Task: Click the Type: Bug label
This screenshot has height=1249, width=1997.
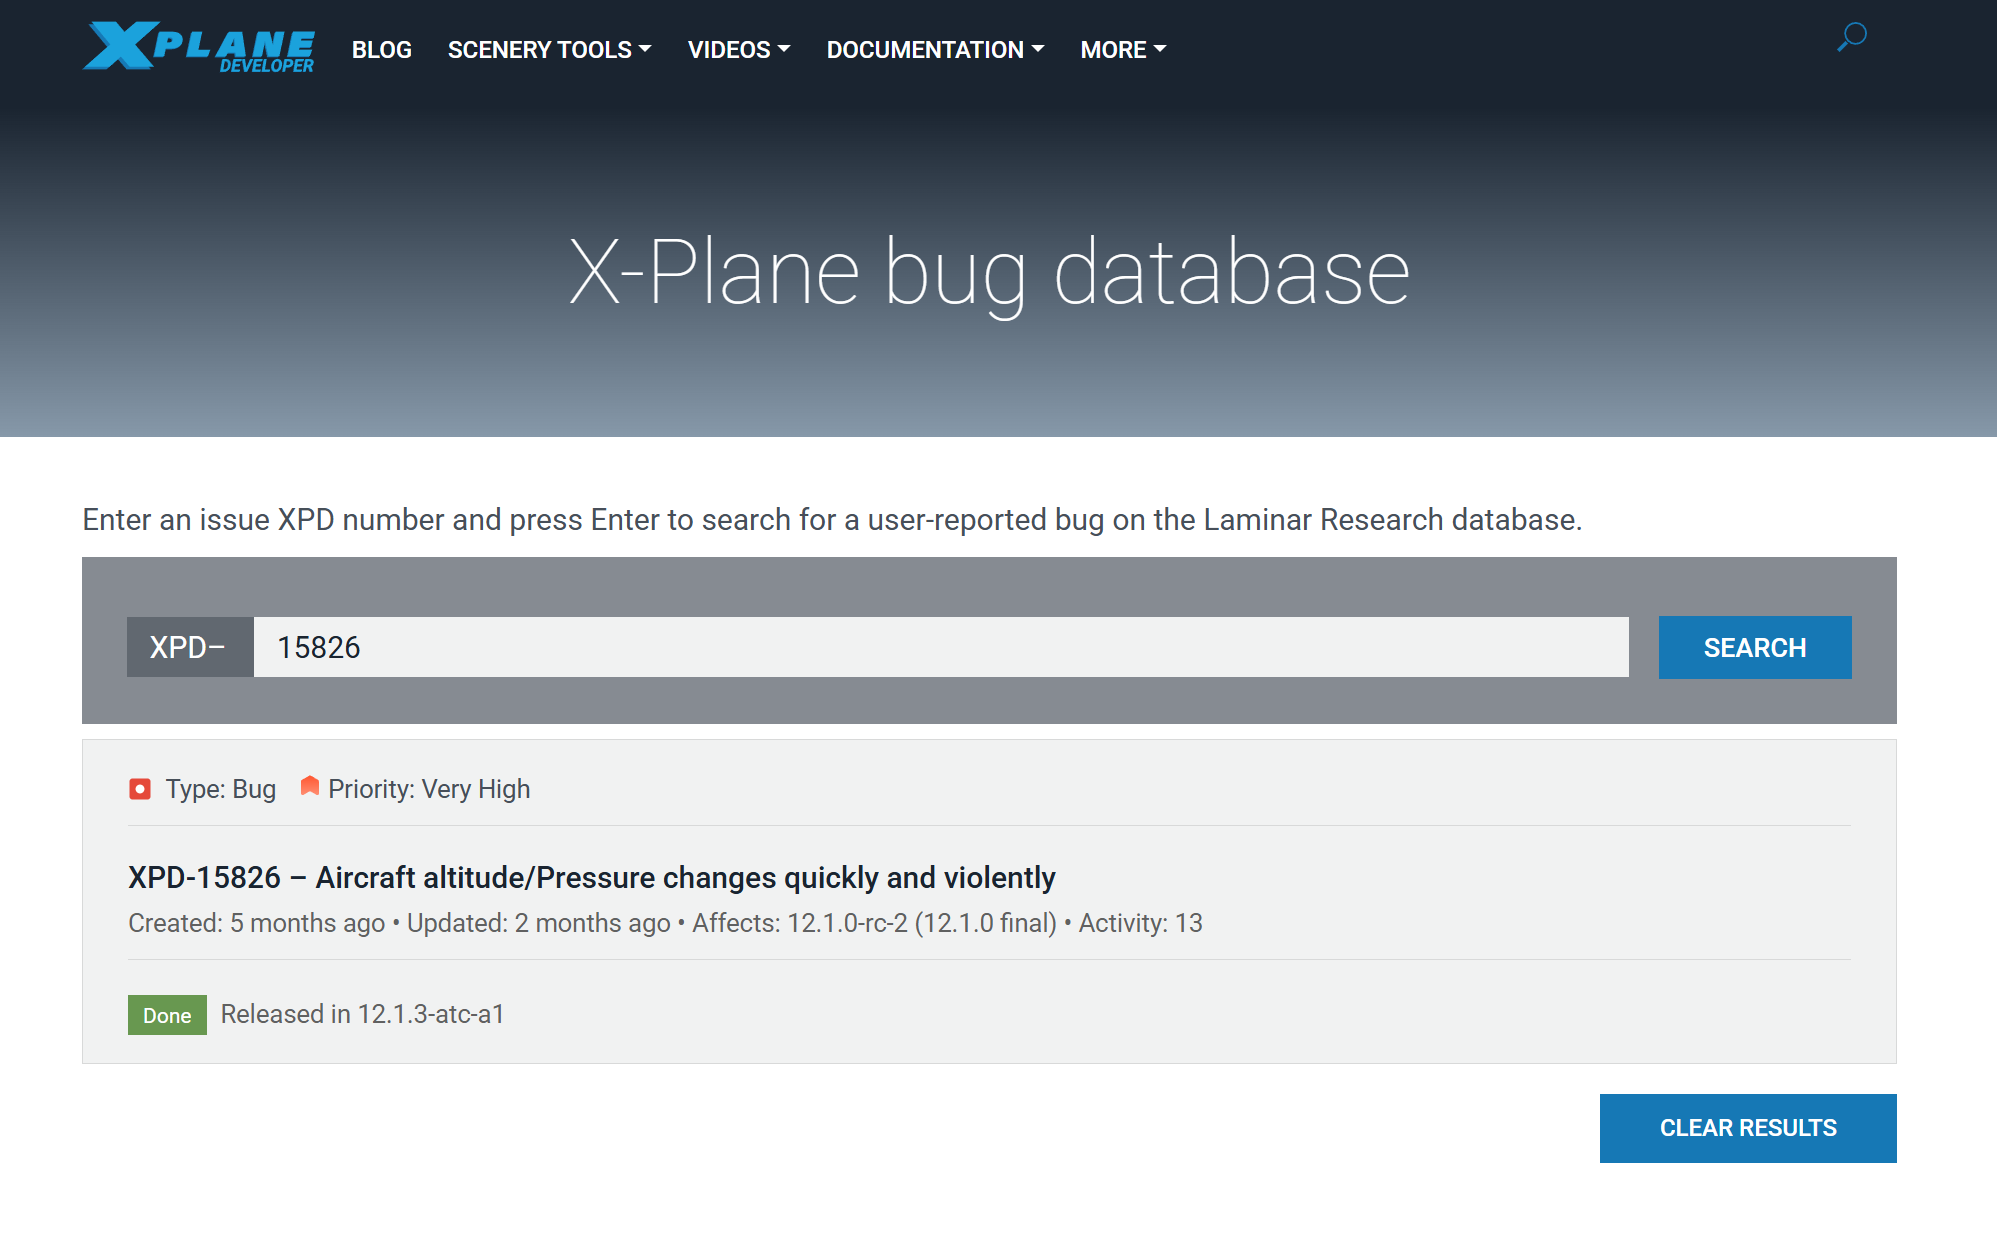Action: click(x=221, y=789)
